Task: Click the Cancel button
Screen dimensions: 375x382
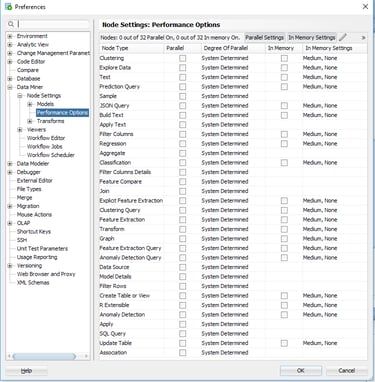Action: 347,370
